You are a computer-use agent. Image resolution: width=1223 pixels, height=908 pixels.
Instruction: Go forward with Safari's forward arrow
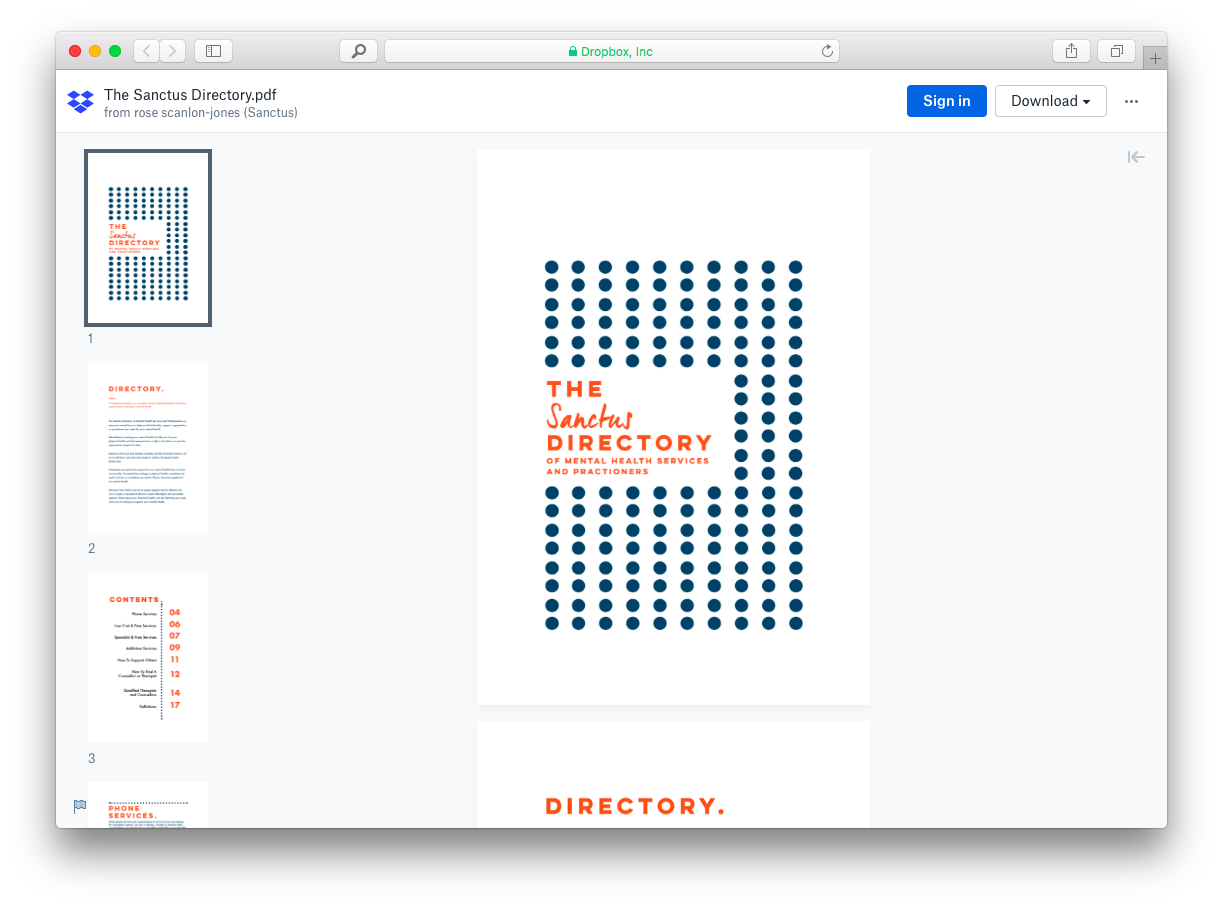(x=173, y=51)
